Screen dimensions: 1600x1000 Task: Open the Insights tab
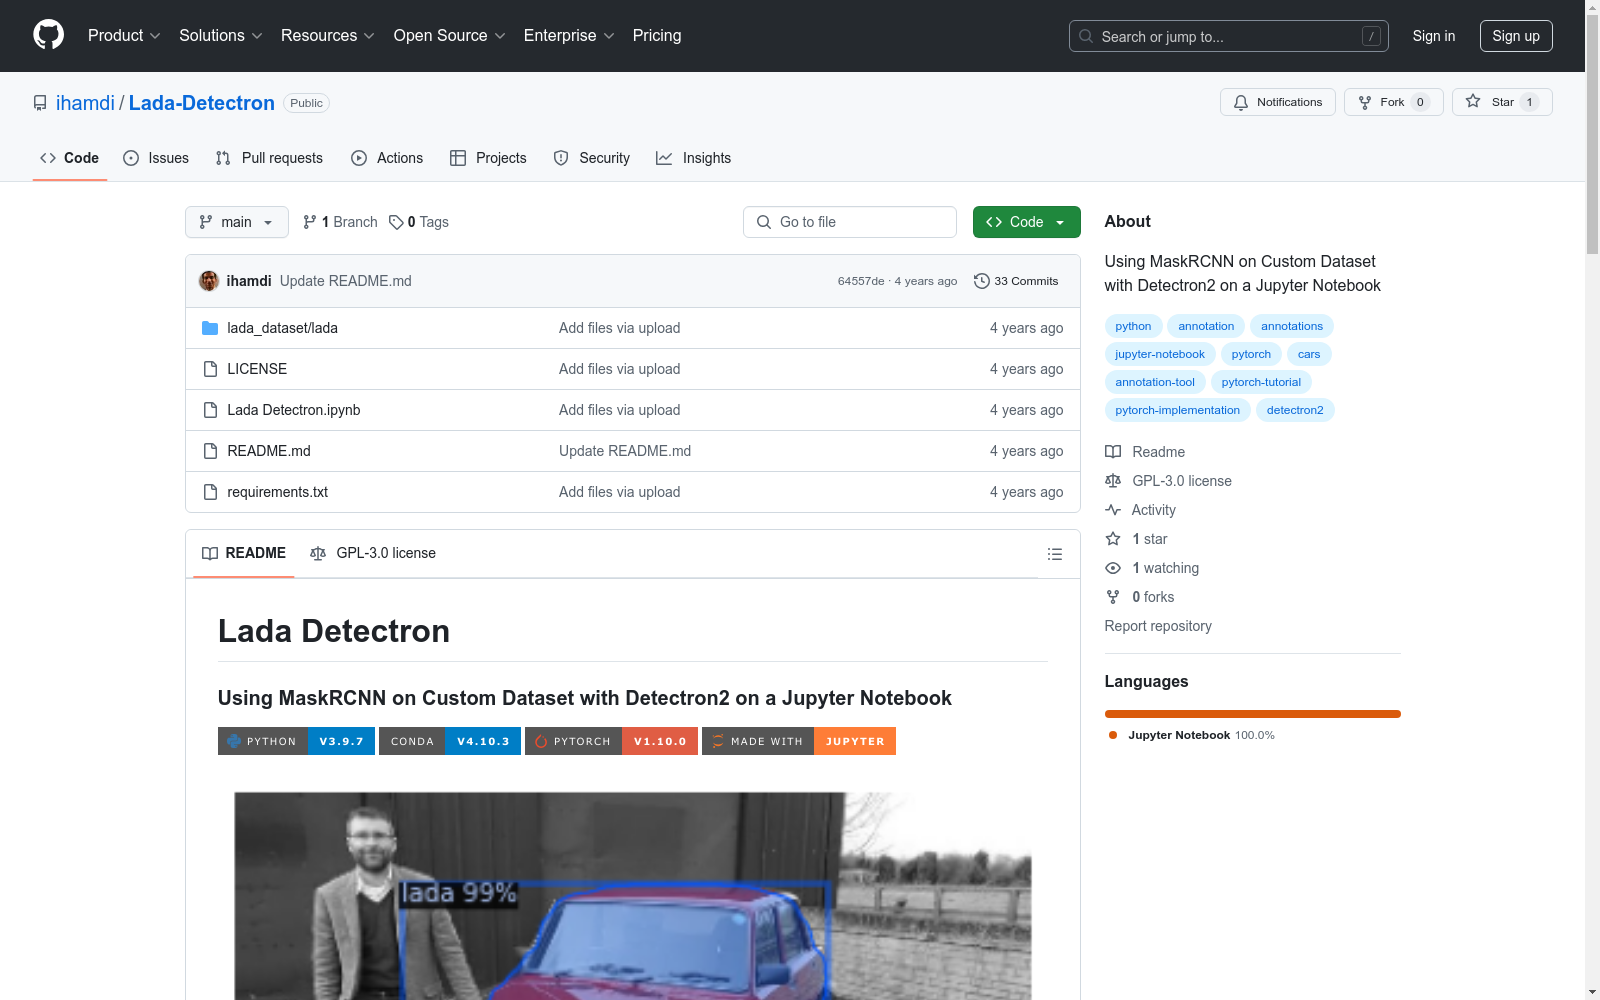click(694, 158)
